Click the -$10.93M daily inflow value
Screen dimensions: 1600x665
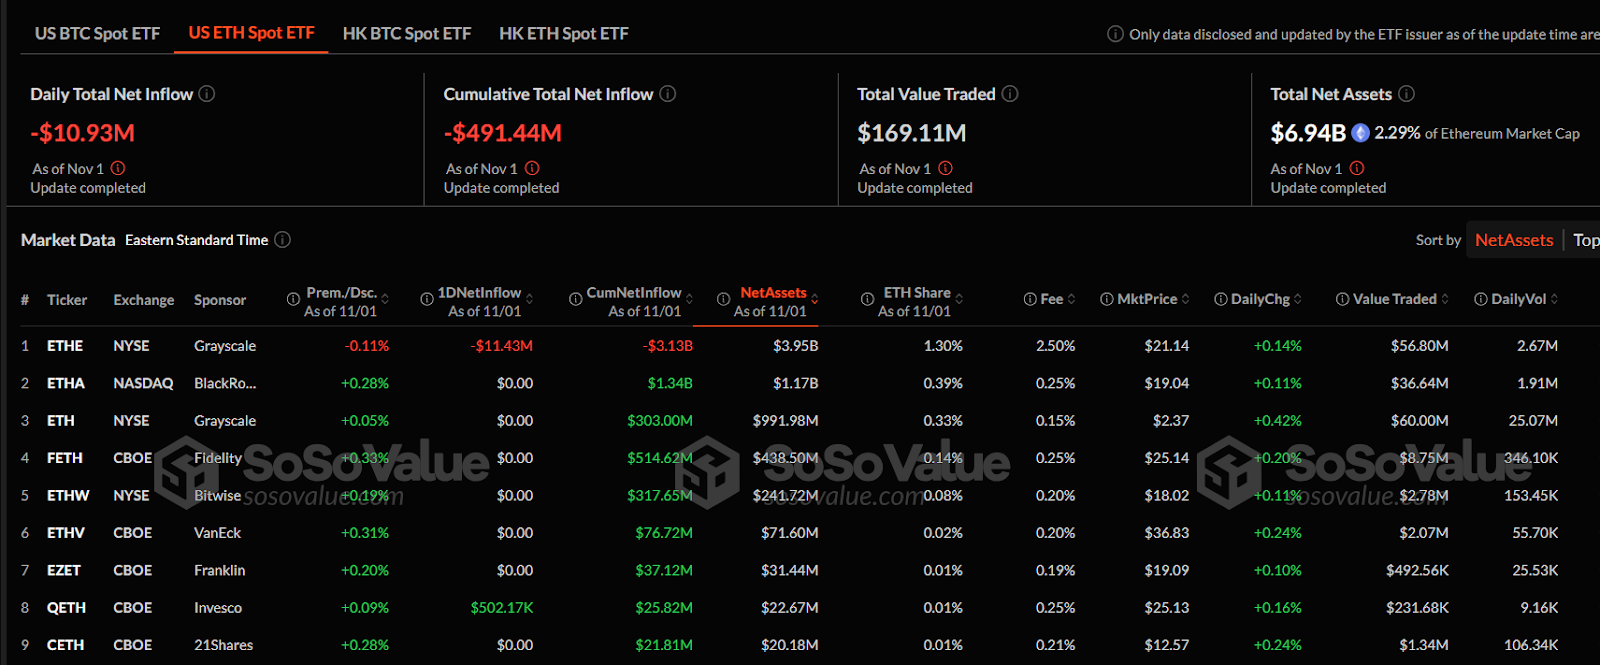point(82,133)
